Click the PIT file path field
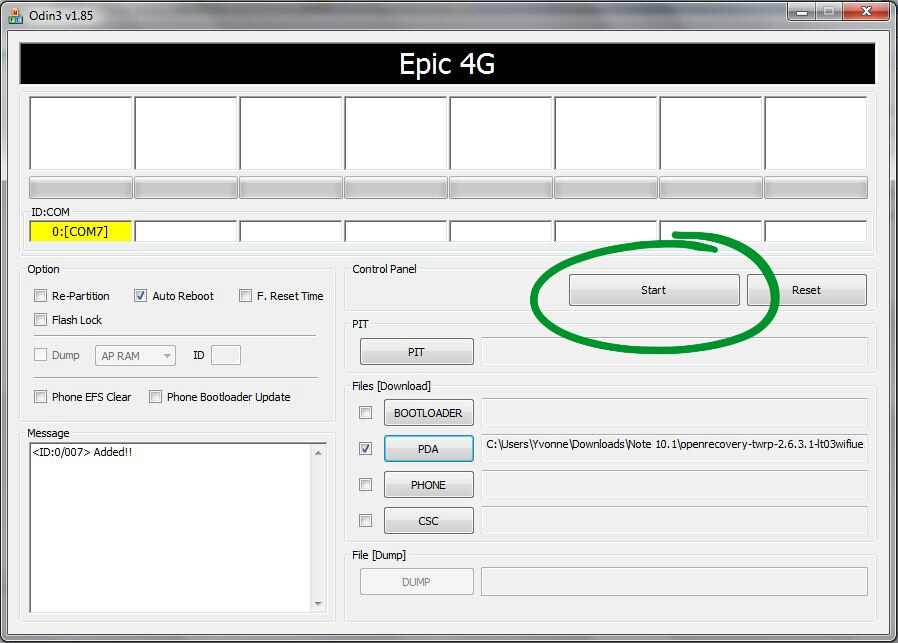 (674, 351)
